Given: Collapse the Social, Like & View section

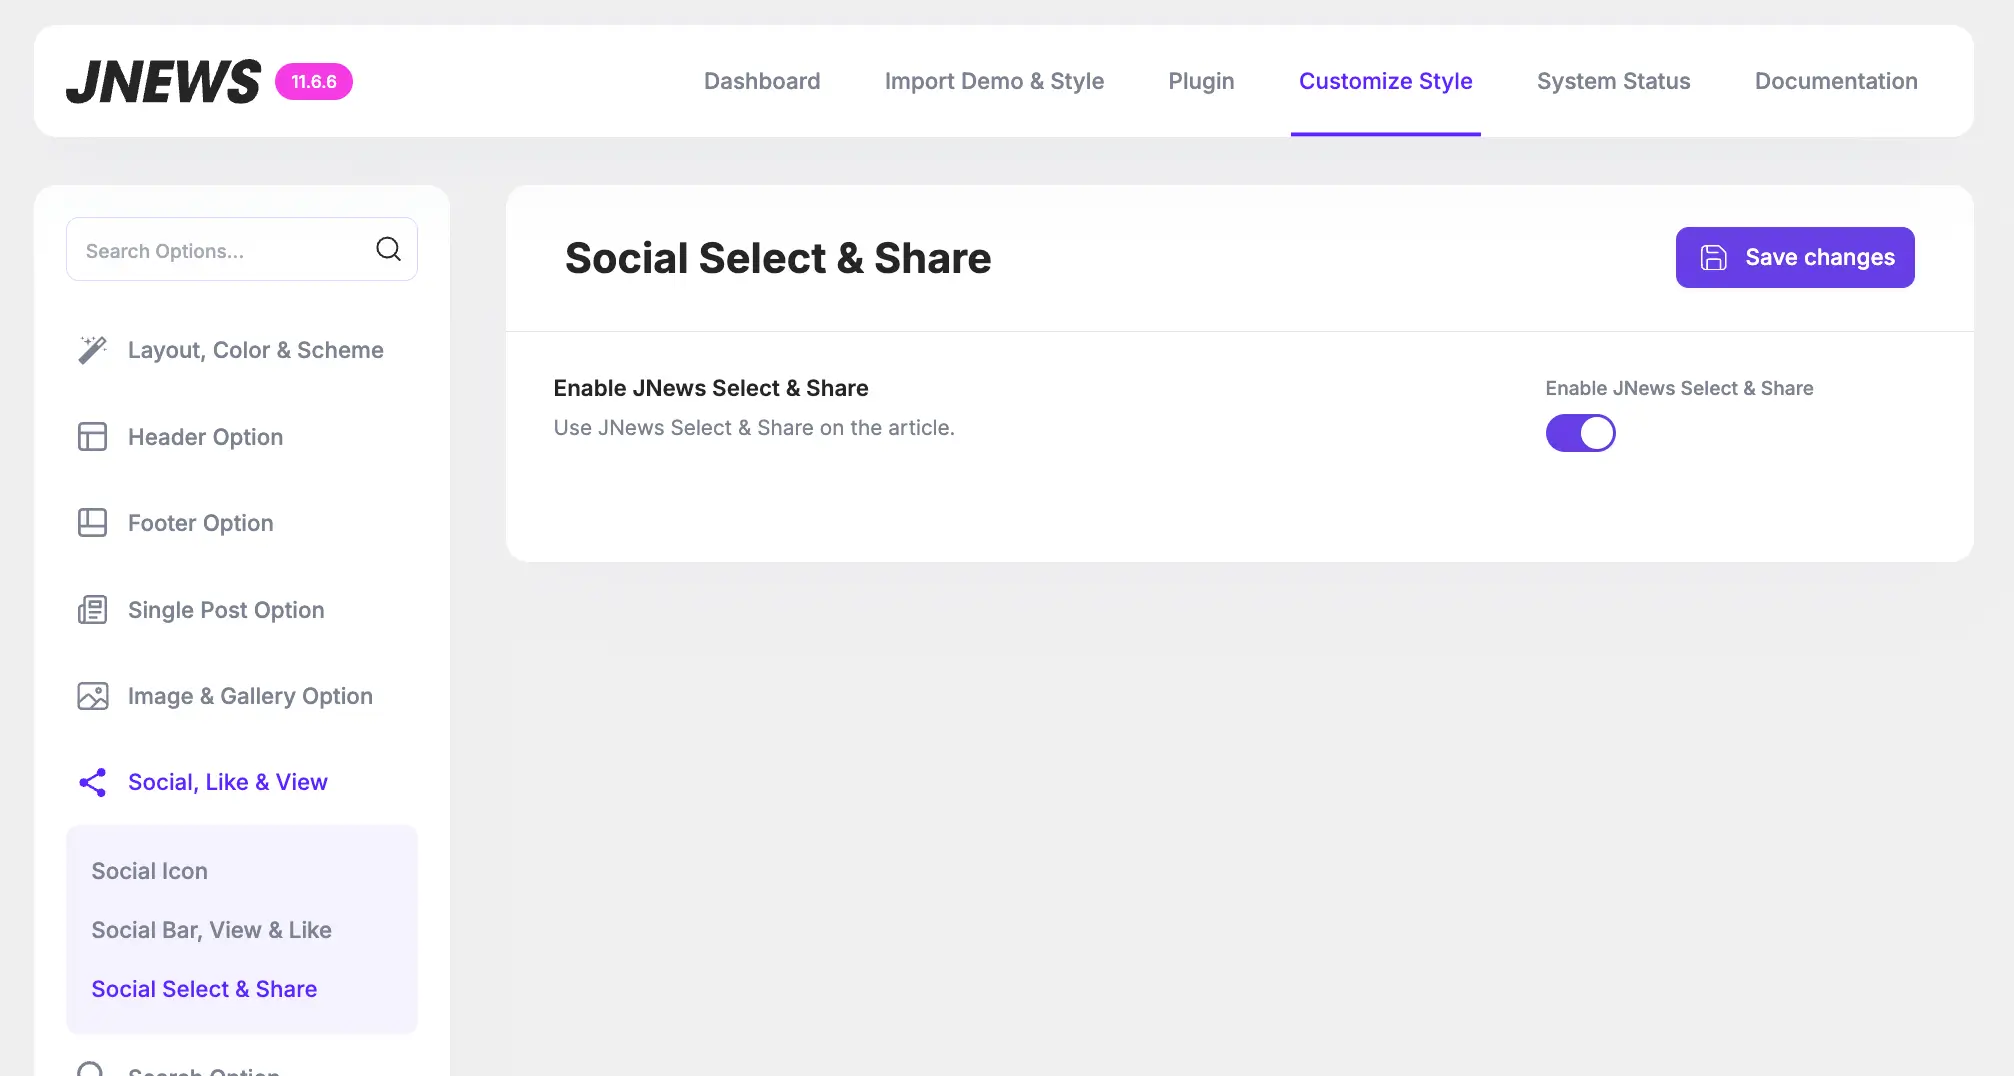Looking at the screenshot, I should pyautogui.click(x=227, y=782).
